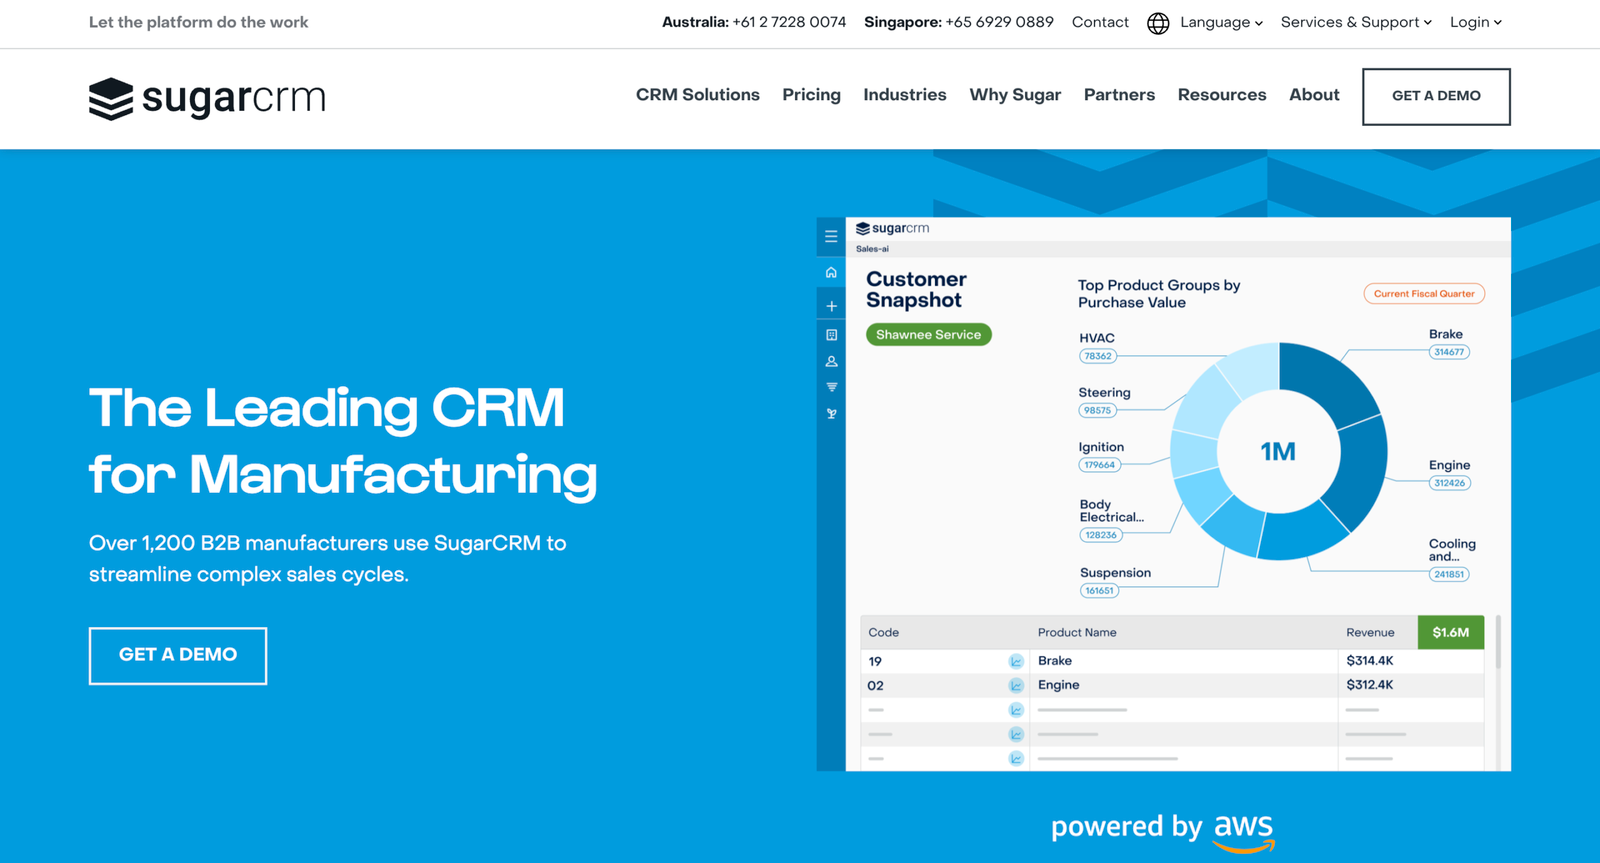
Task: Click the header GET A DEMO button
Action: pos(1436,96)
